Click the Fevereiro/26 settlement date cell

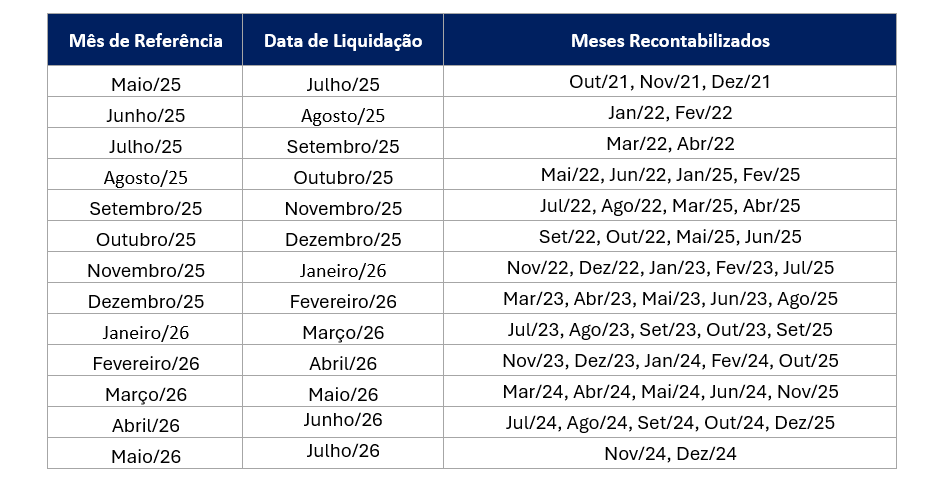[x=343, y=298]
